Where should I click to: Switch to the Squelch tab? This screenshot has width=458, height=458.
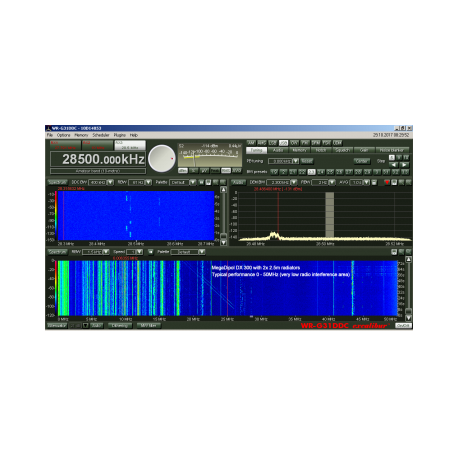(x=342, y=150)
